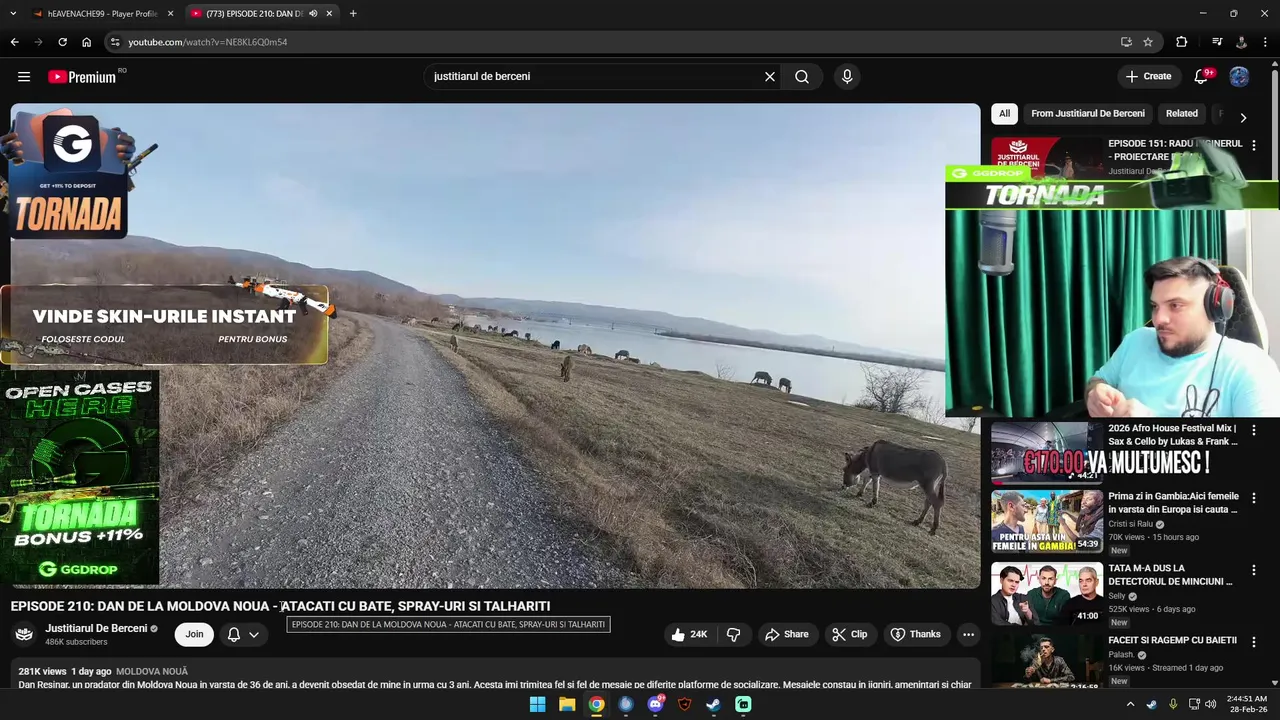Reload the current page
This screenshot has height=720, width=1280.
62,42
